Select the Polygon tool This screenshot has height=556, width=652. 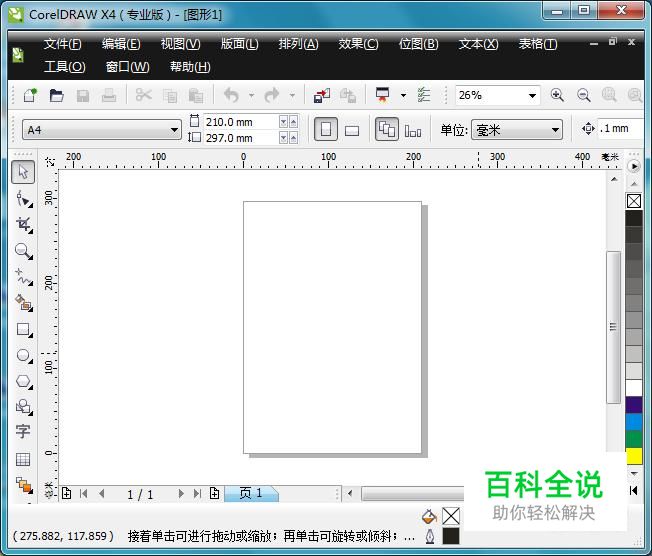pyautogui.click(x=24, y=381)
